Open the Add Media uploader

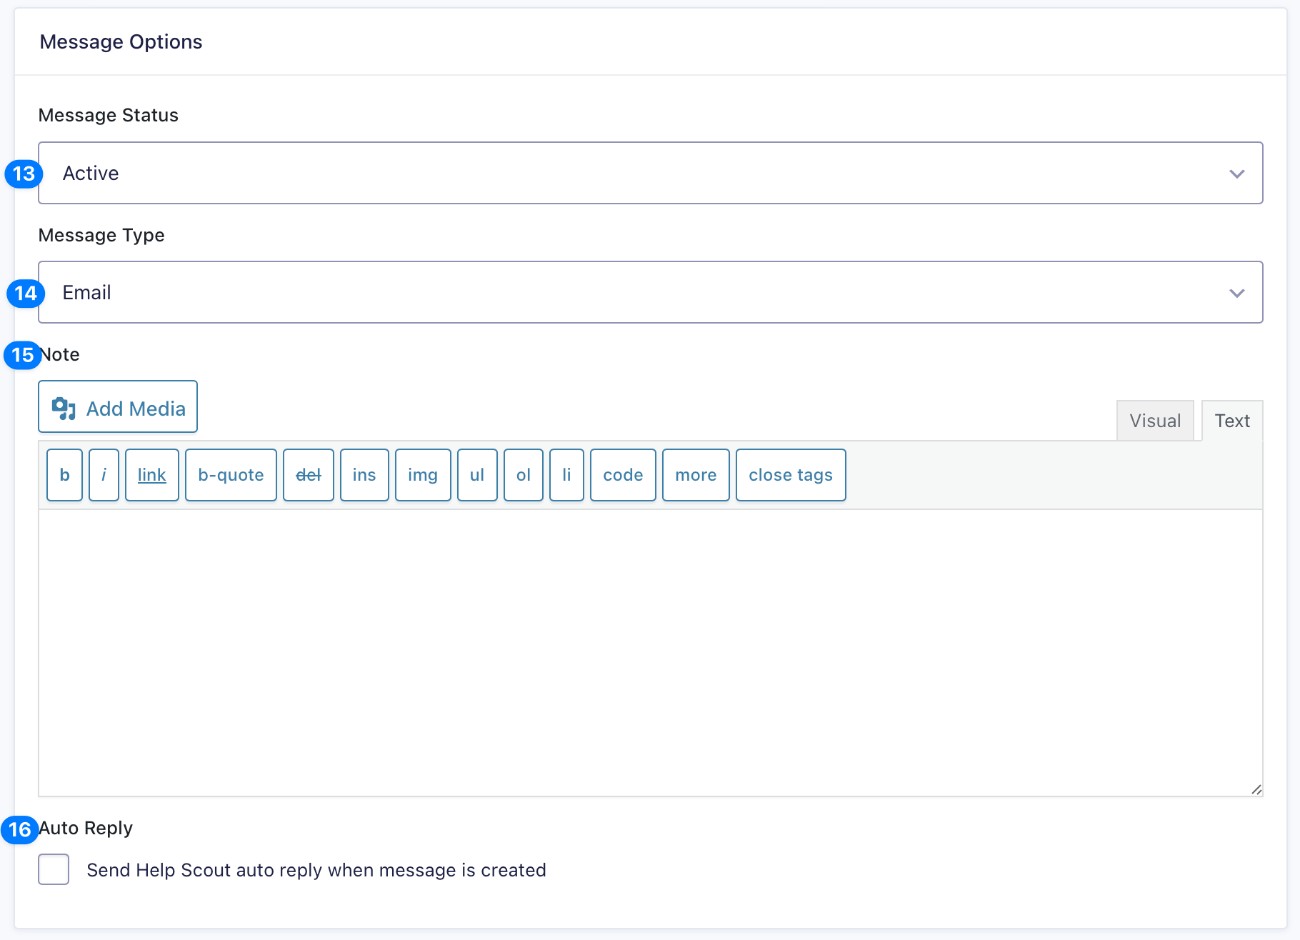(118, 407)
